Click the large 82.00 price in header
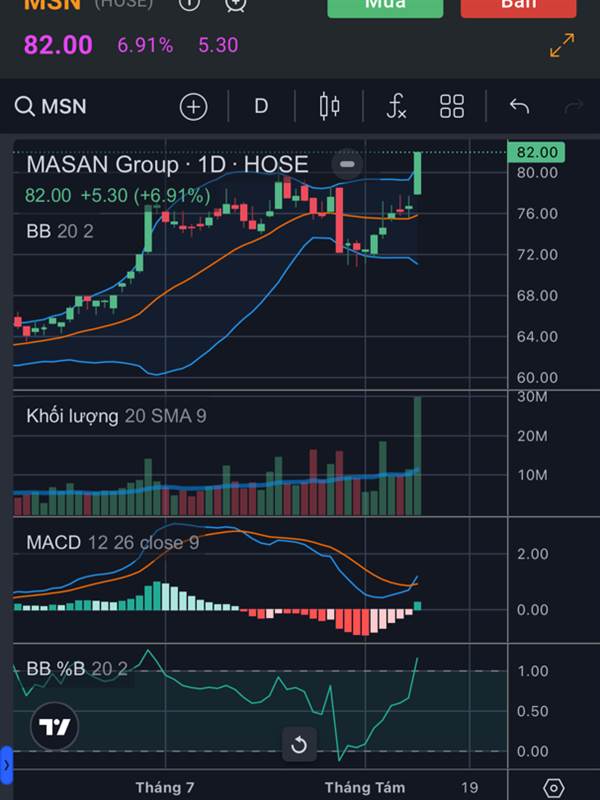 click(58, 45)
